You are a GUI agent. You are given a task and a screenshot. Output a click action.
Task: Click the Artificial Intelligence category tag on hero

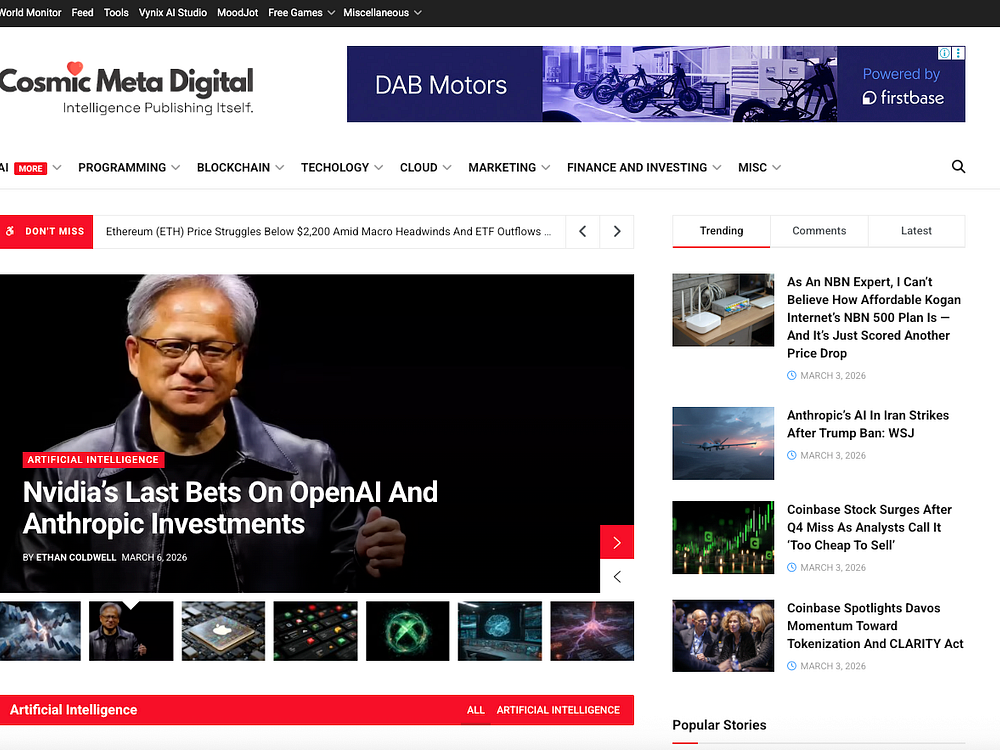coord(93,460)
